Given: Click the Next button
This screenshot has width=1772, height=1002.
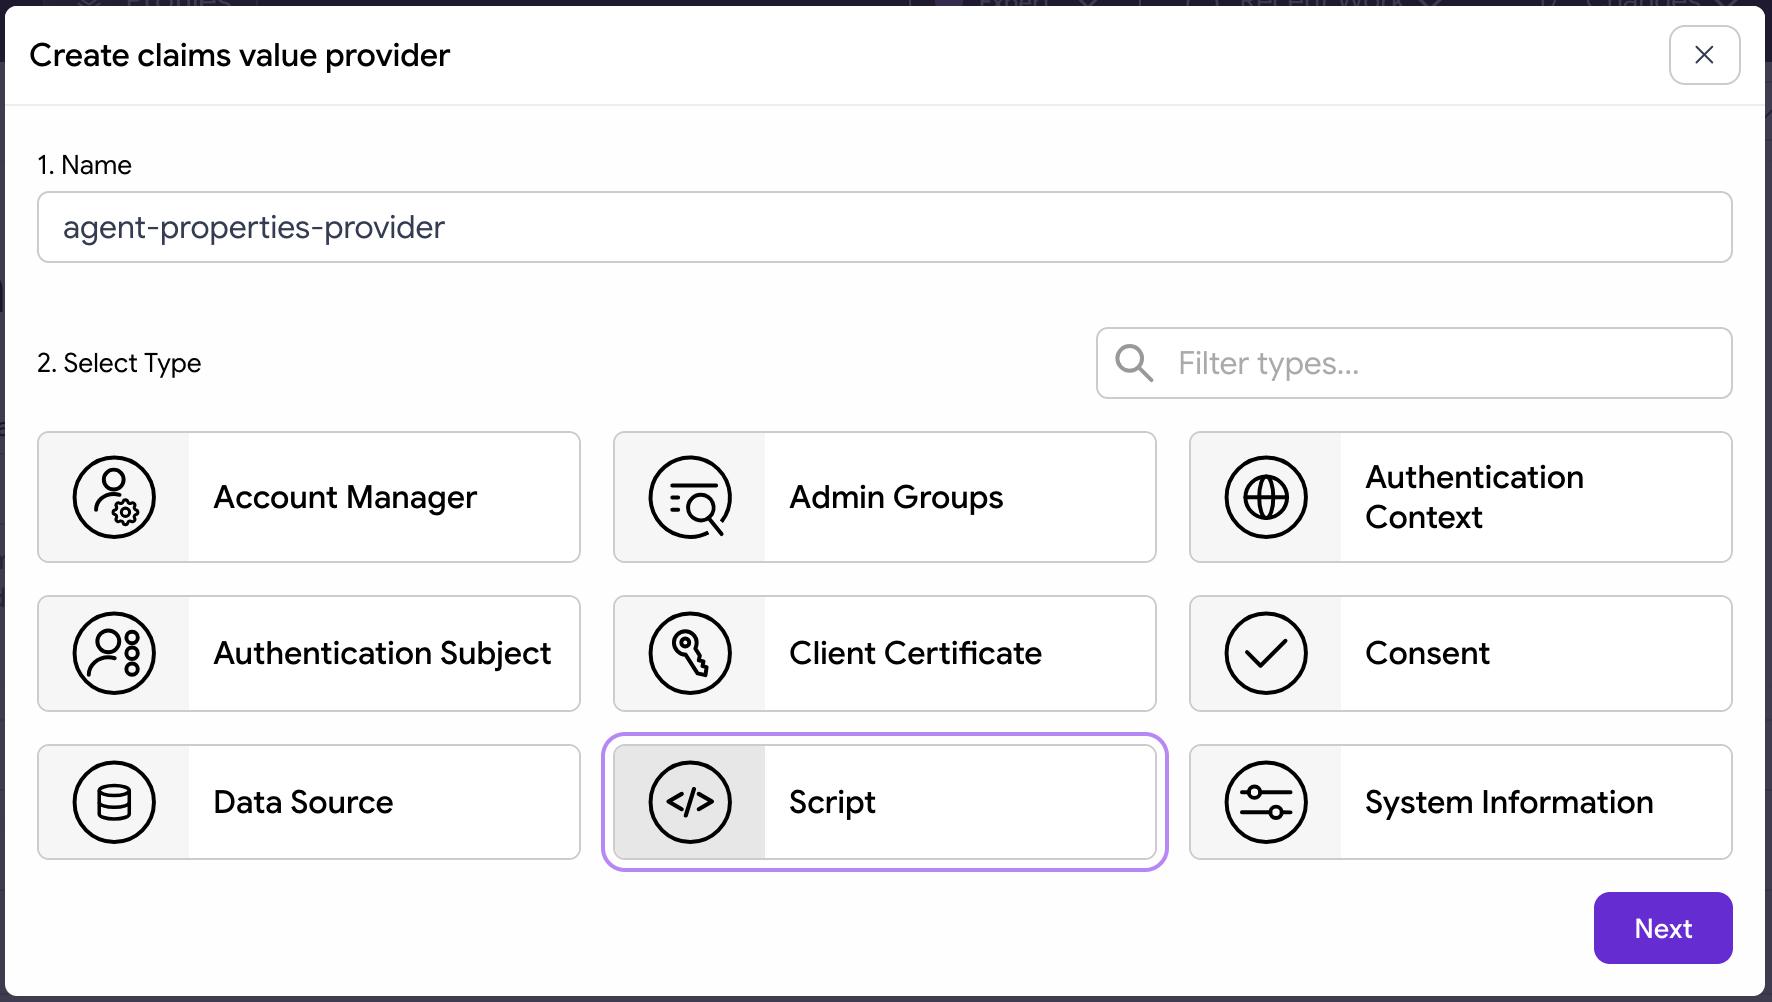Looking at the screenshot, I should [x=1663, y=928].
